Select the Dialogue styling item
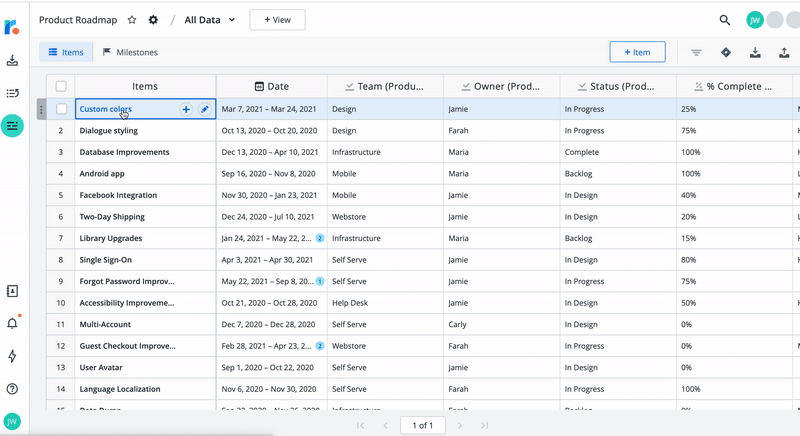This screenshot has height=436, width=800. (109, 131)
